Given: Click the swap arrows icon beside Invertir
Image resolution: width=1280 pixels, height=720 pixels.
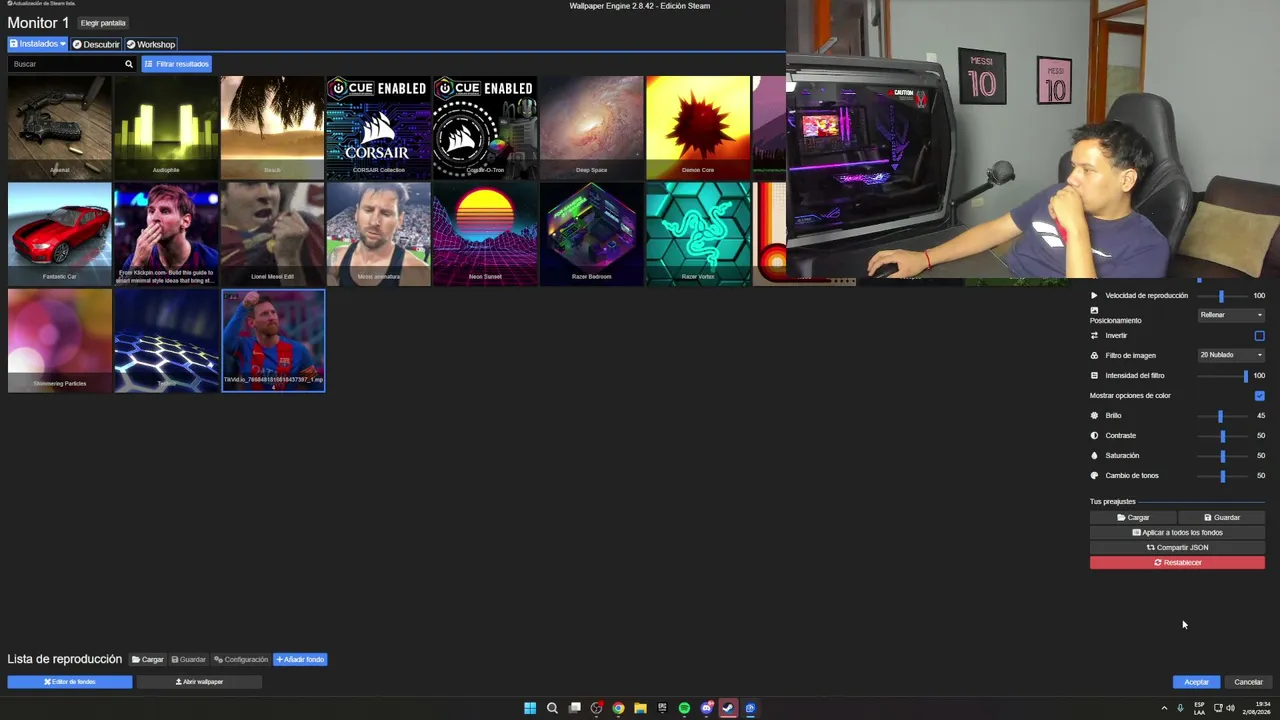Looking at the screenshot, I should [x=1094, y=336].
